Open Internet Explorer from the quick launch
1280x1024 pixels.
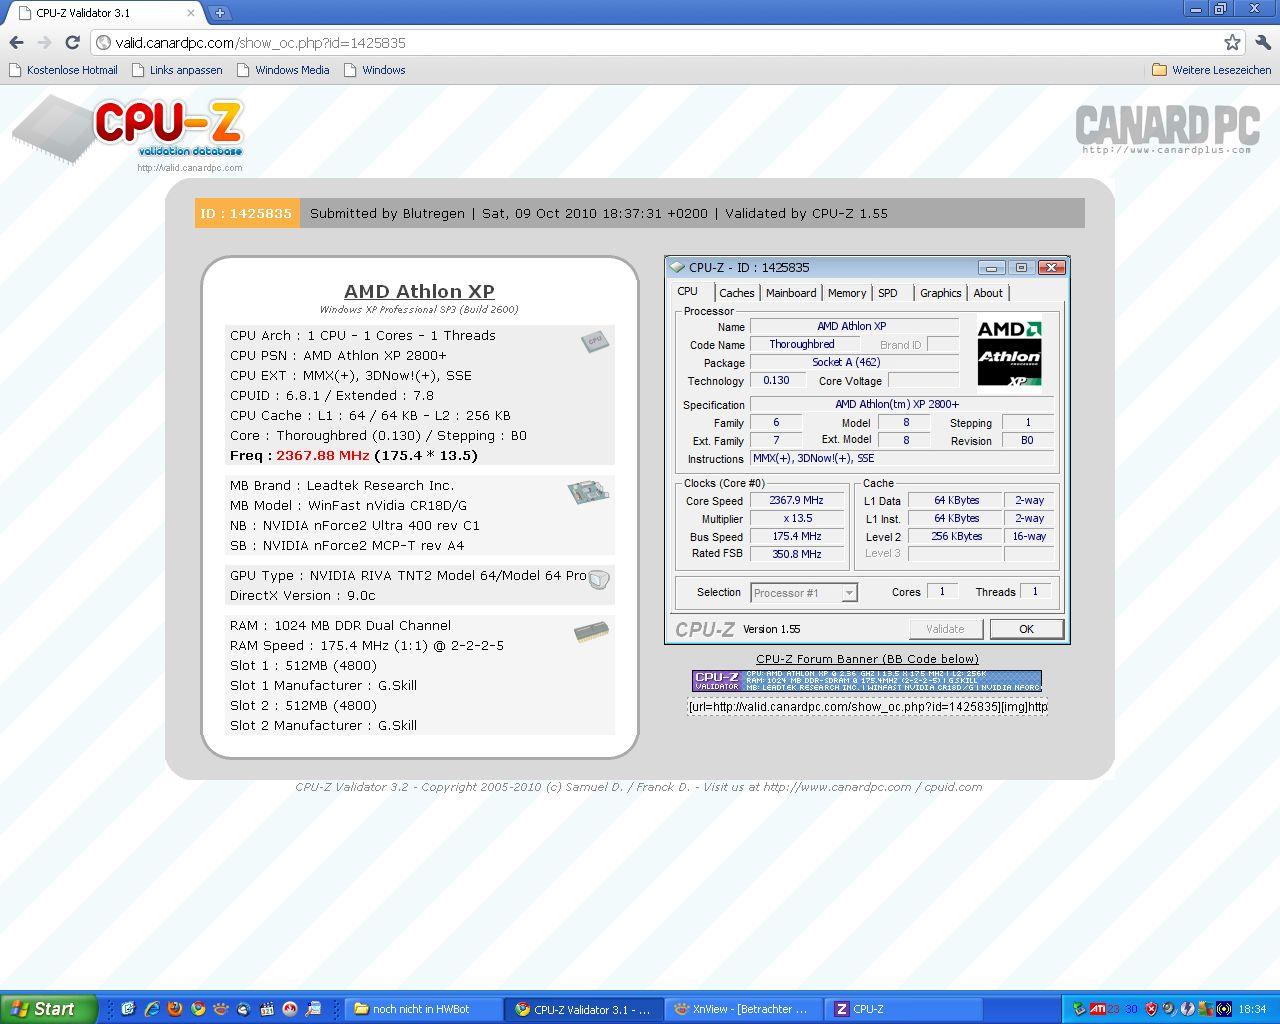152,1009
